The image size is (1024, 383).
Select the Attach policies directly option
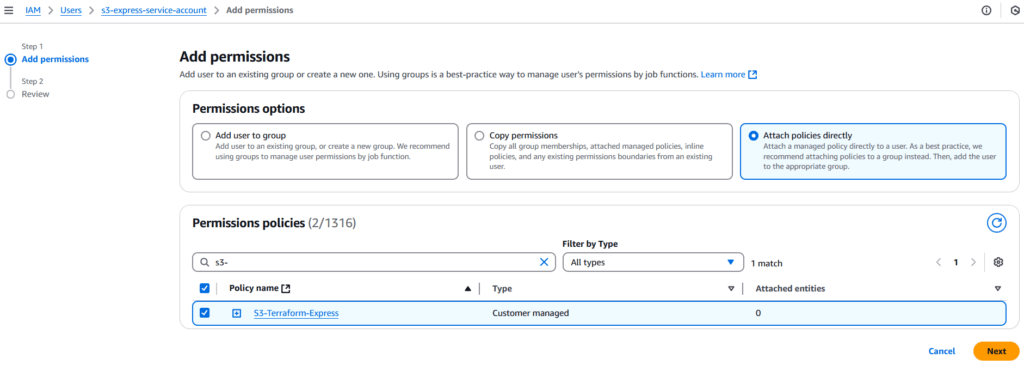click(x=754, y=136)
